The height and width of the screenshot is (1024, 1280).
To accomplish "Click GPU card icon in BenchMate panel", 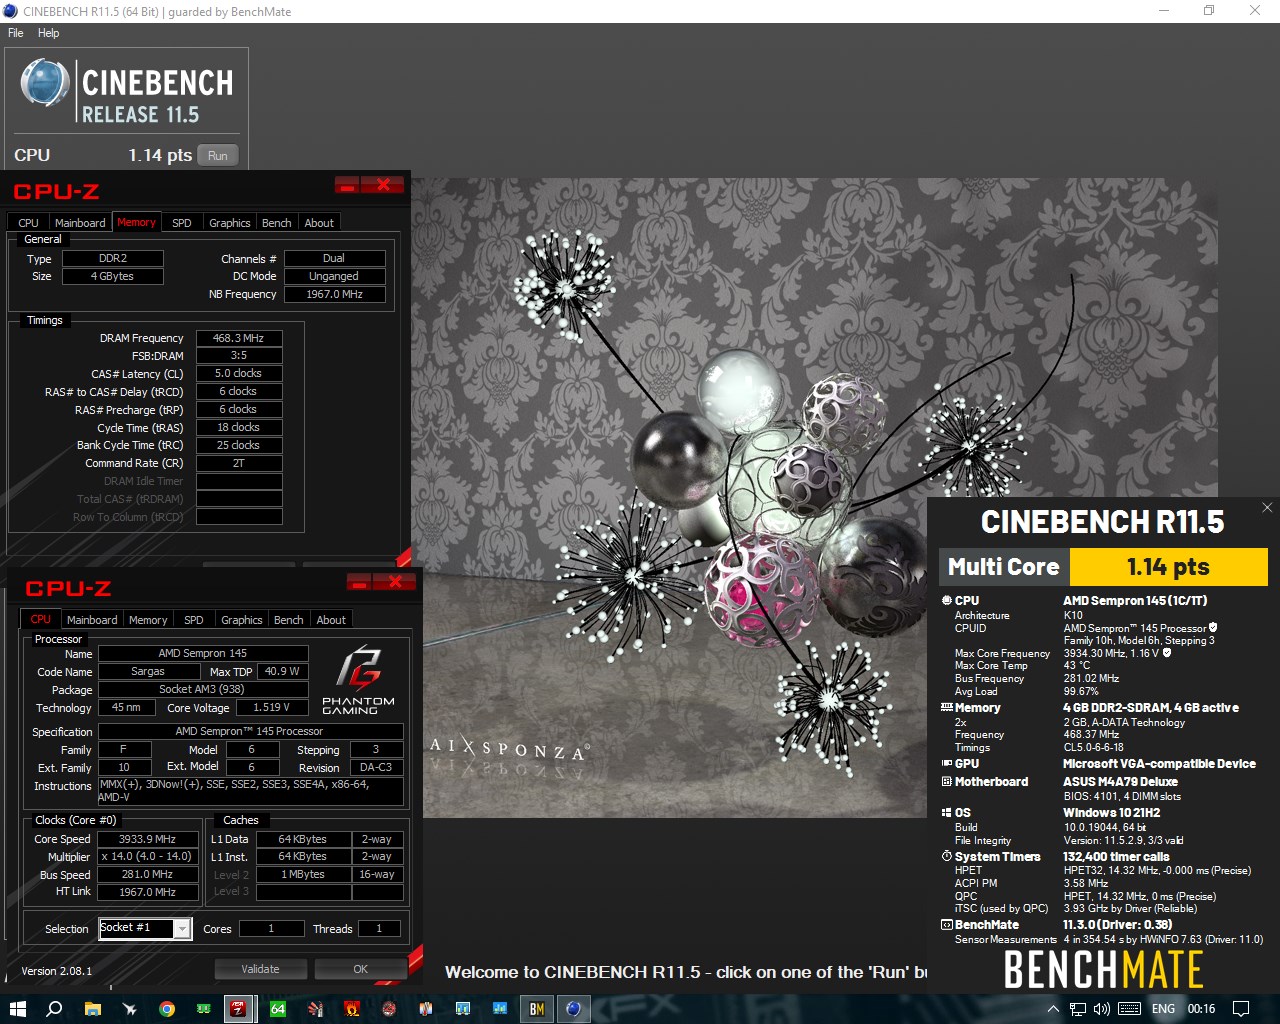I will tap(946, 763).
